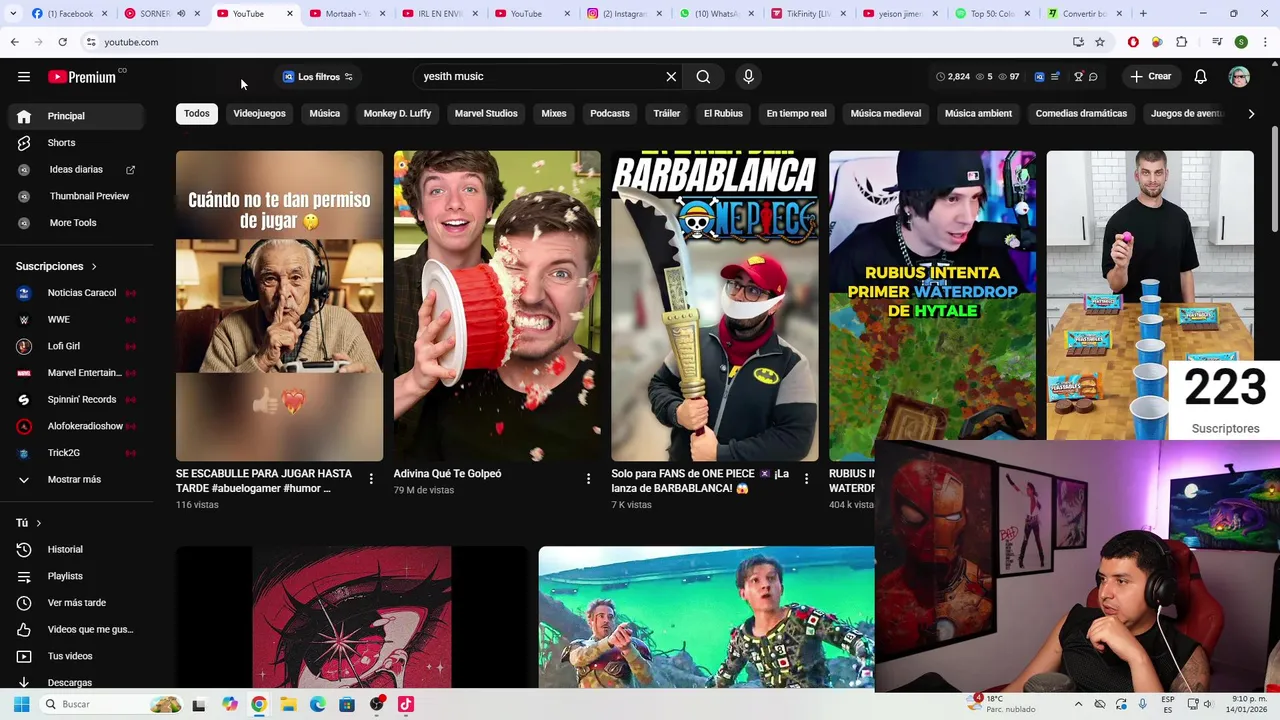The image size is (1280, 720).
Task: Open the Windows Start menu
Action: [x=21, y=704]
